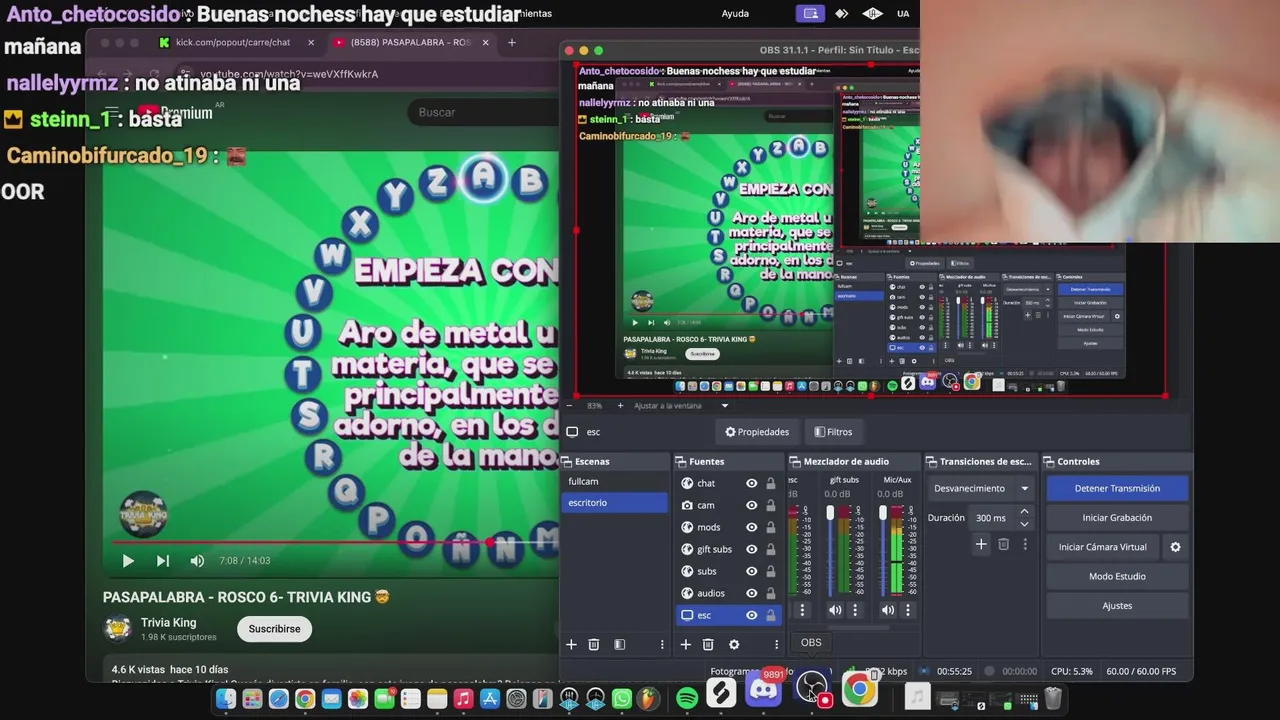
Task: Open the App Store from the dock
Action: (490, 699)
